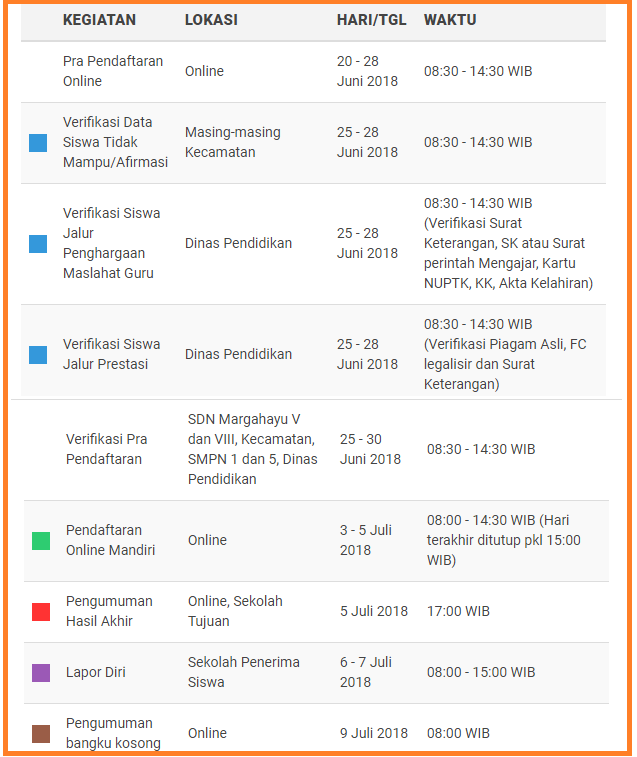637x757 pixels.
Task: Click the Lapor Diri activity name
Action: (x=96, y=672)
